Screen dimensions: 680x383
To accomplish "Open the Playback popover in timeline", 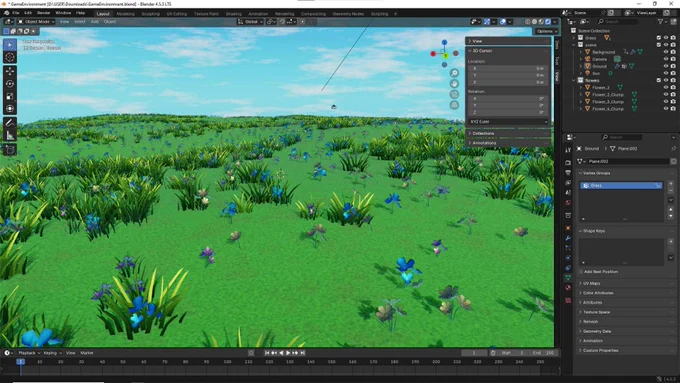I will pos(29,353).
